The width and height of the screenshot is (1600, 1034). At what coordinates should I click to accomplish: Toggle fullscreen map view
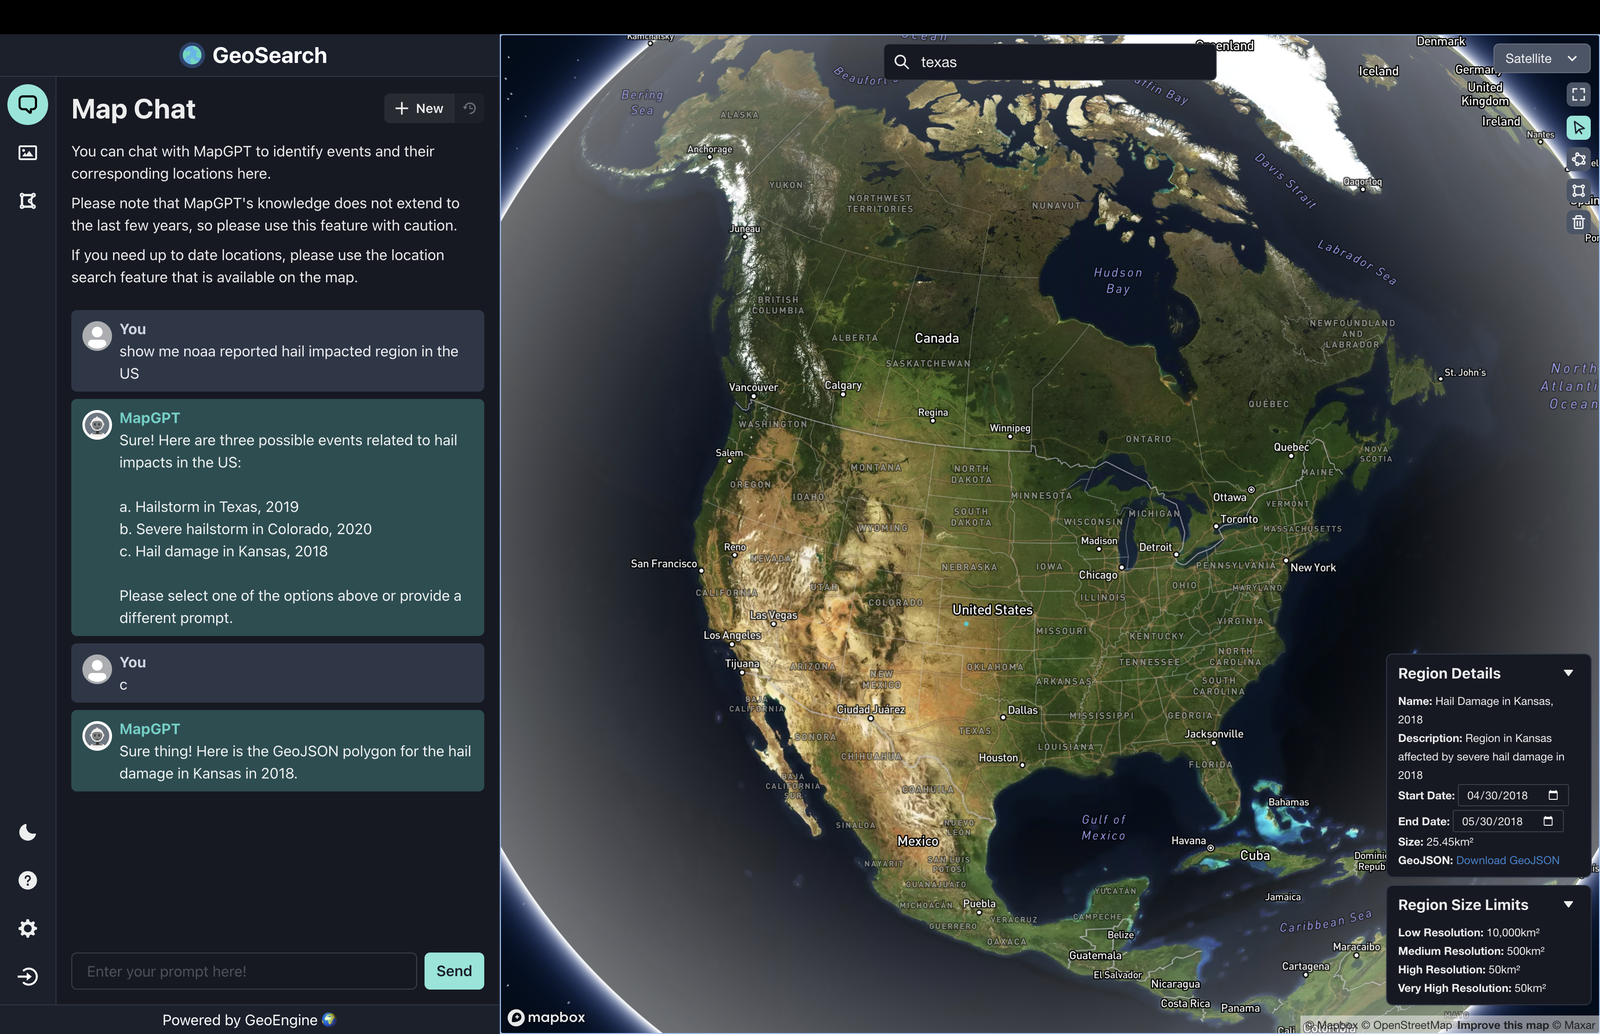click(1578, 94)
